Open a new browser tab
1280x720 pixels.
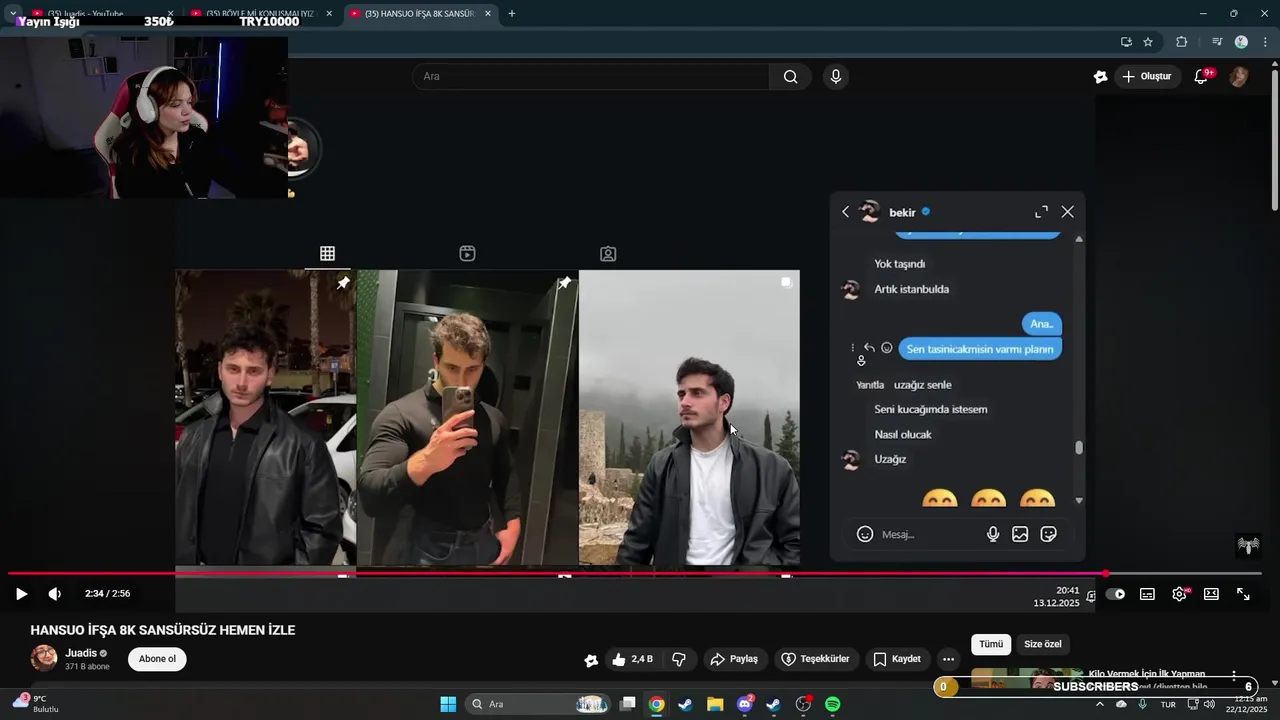coord(512,14)
